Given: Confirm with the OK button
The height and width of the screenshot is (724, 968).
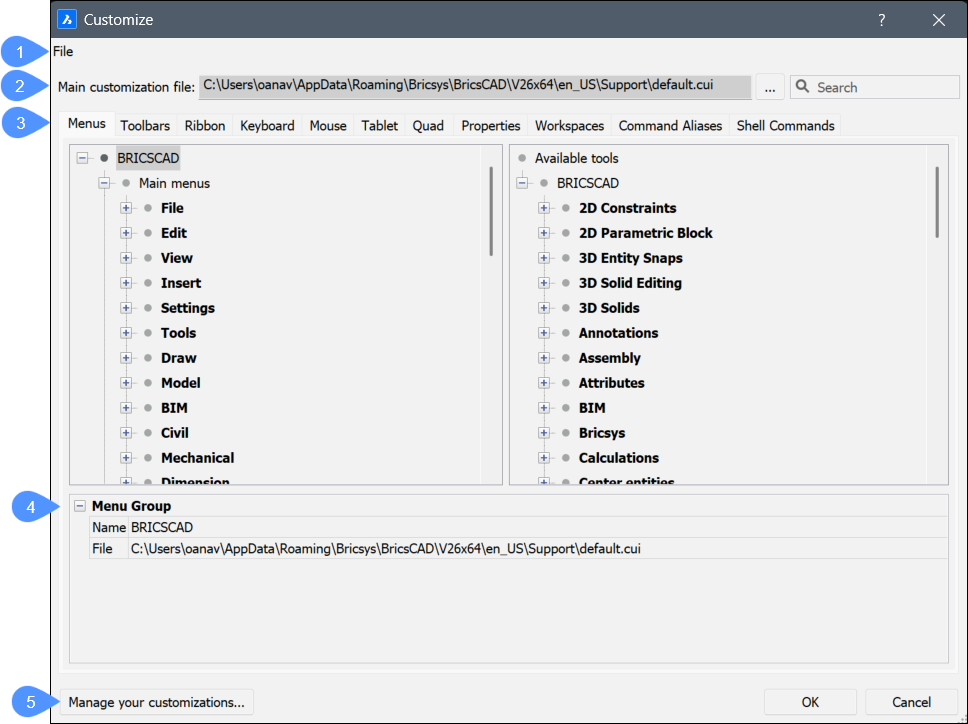Looking at the screenshot, I should pyautogui.click(x=810, y=702).
